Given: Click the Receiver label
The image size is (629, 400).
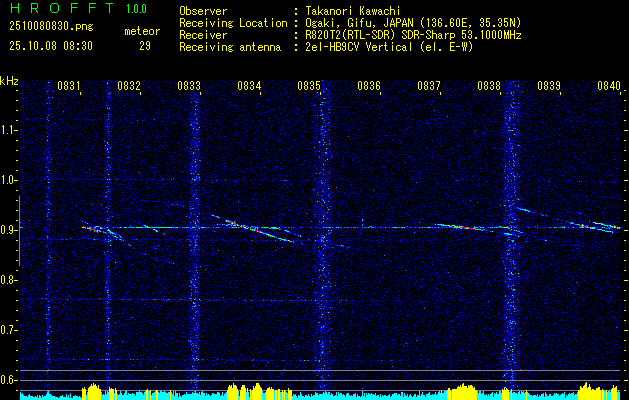Looking at the screenshot, I should 203,35.
